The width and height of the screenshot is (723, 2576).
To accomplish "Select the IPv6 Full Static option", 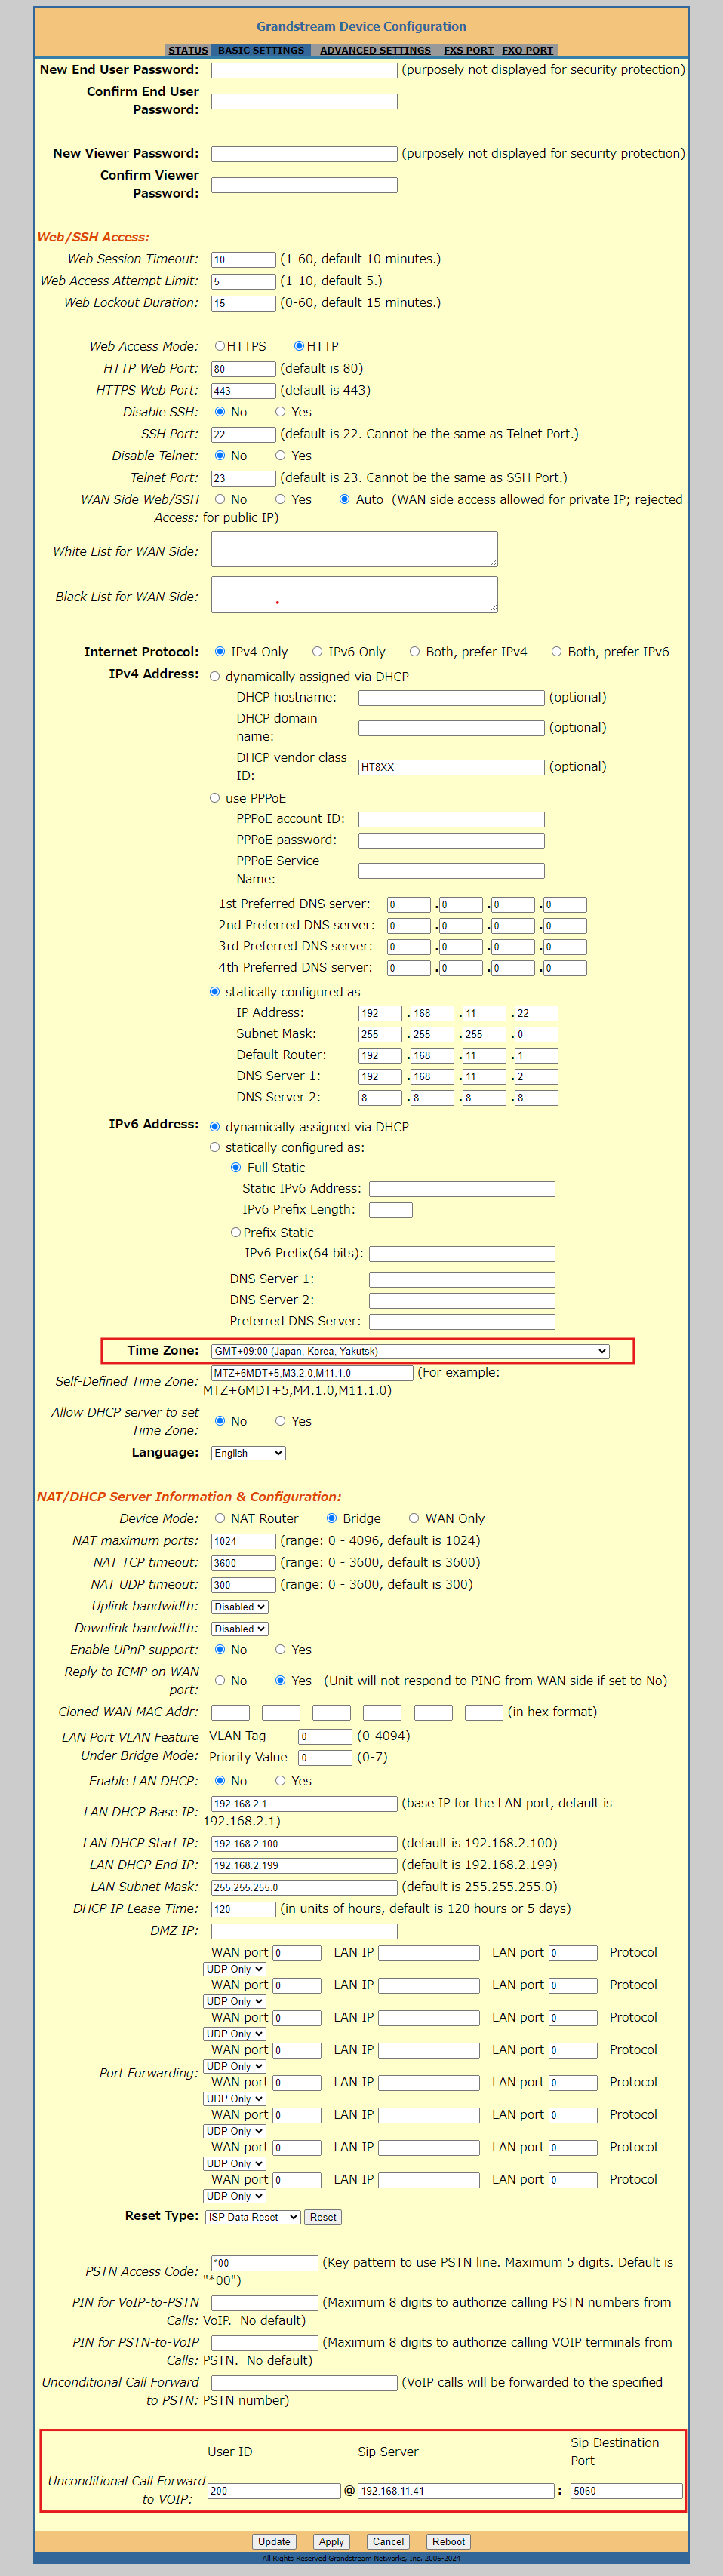I will 236,1168.
